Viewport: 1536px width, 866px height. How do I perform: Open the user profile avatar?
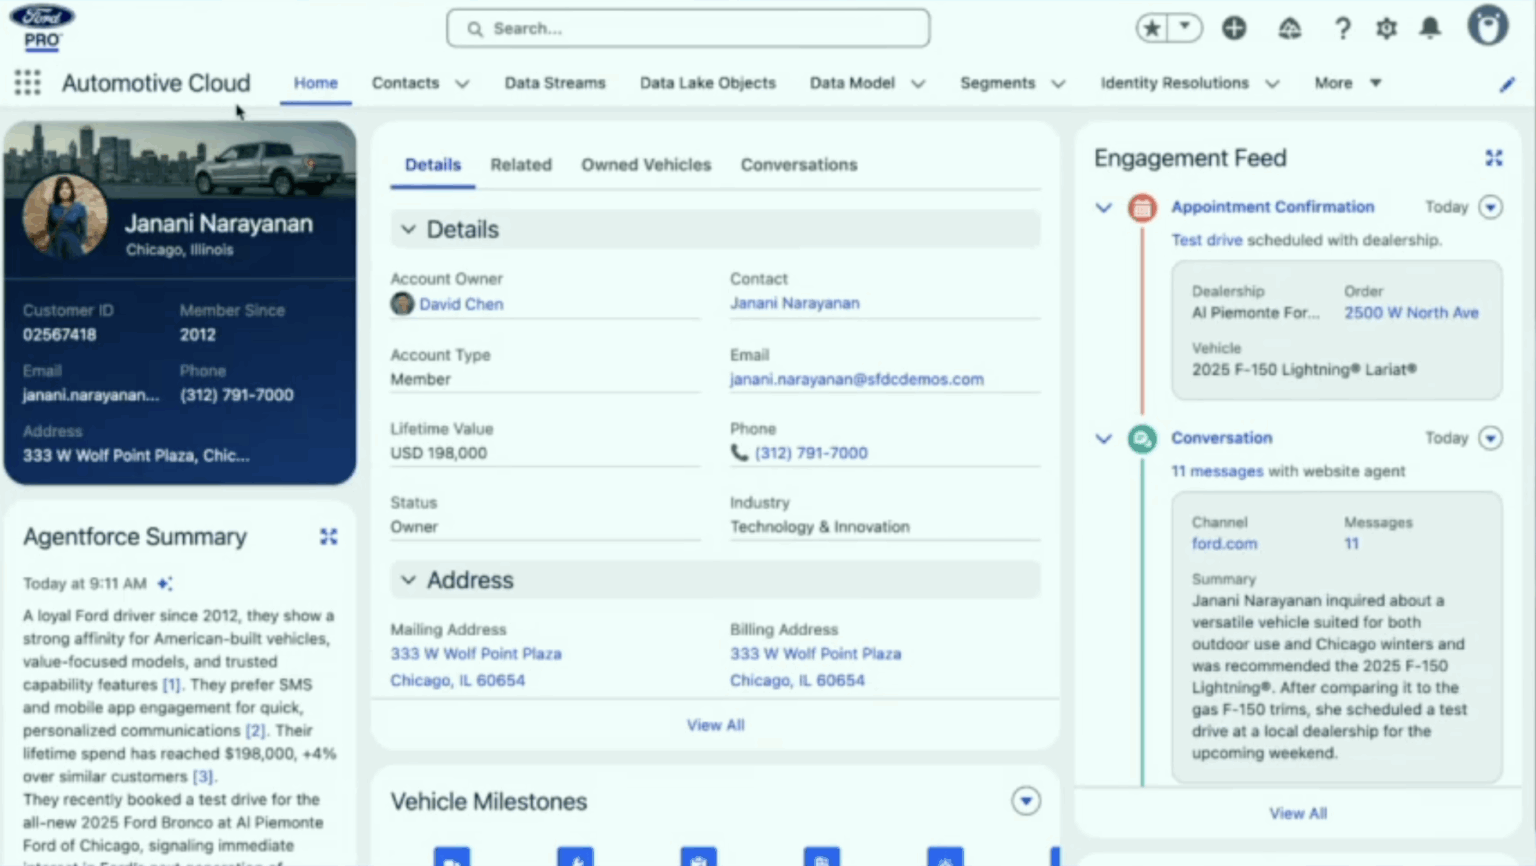pos(1488,26)
